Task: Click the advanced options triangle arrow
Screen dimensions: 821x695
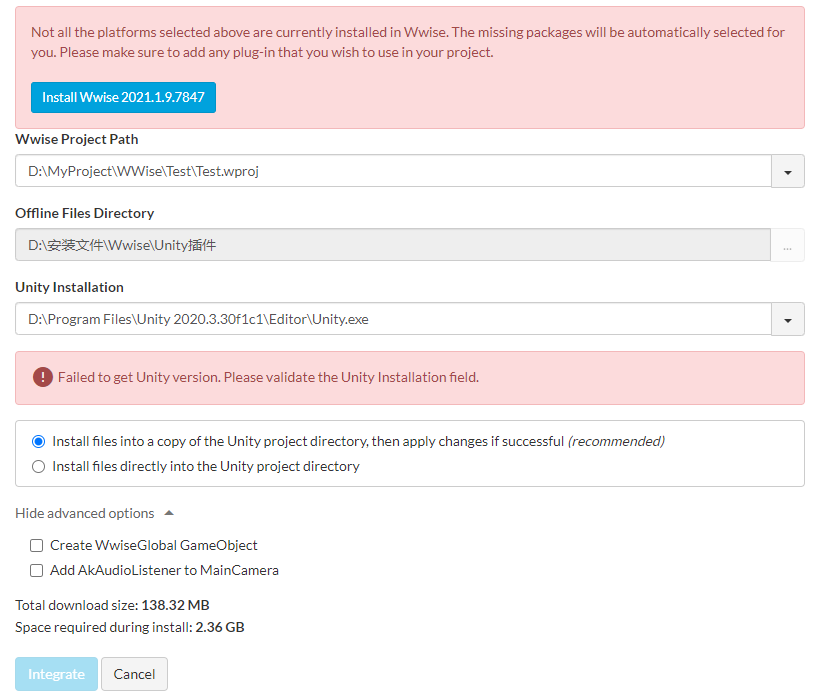Action: point(169,513)
